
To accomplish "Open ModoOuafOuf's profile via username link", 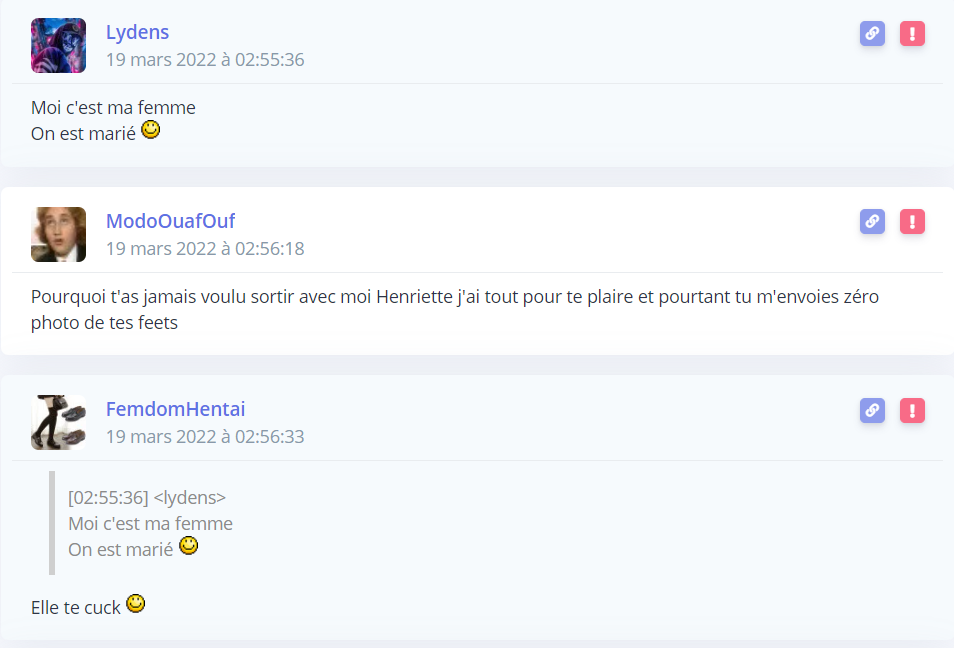I will 170,221.
